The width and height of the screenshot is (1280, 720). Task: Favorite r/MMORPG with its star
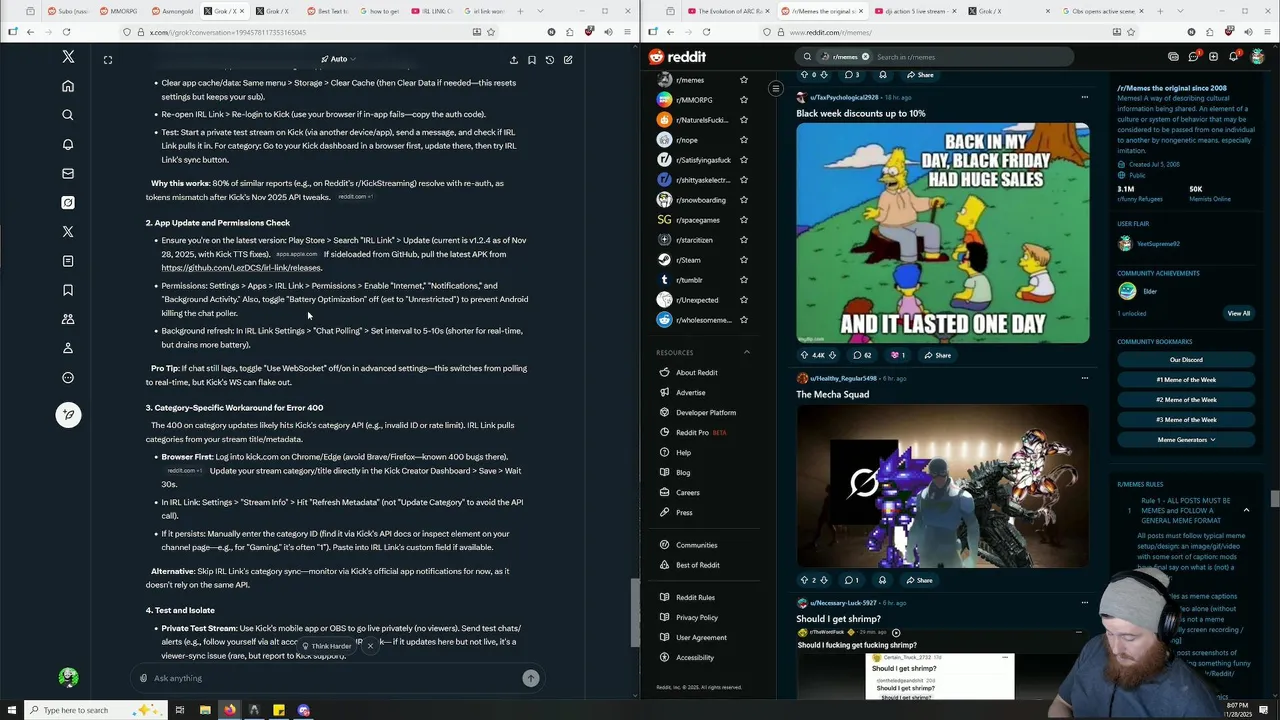743,100
